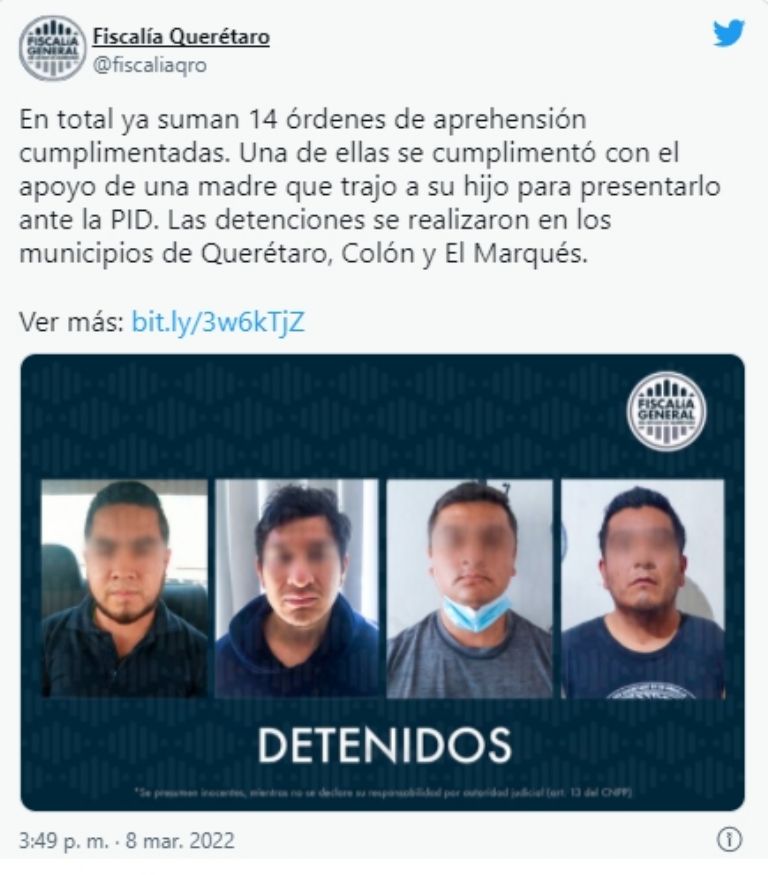This screenshot has height=875, width=768.
Task: Click the info icon beside the timestamp
Action: 729,839
